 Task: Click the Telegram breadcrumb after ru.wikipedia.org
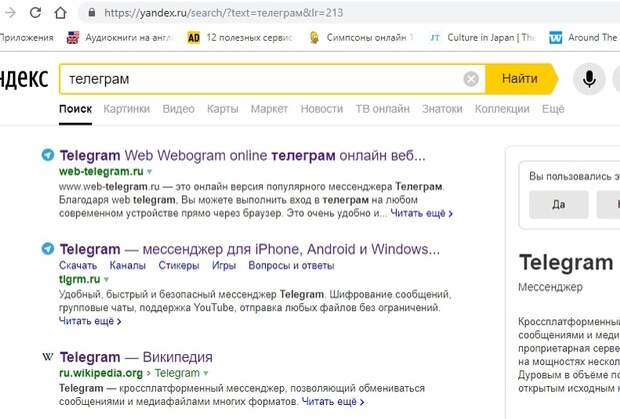177,373
